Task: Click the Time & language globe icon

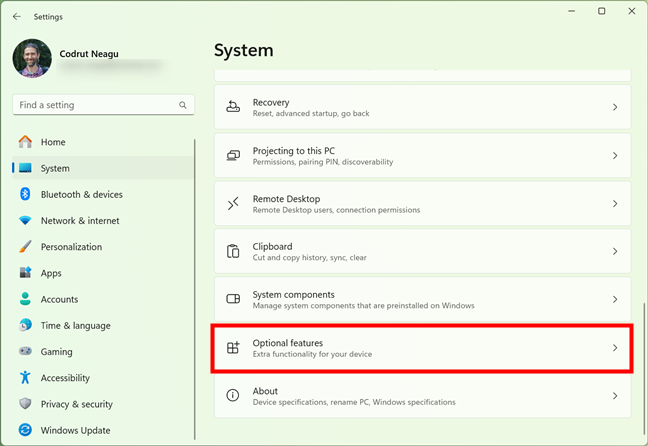Action: [x=25, y=325]
